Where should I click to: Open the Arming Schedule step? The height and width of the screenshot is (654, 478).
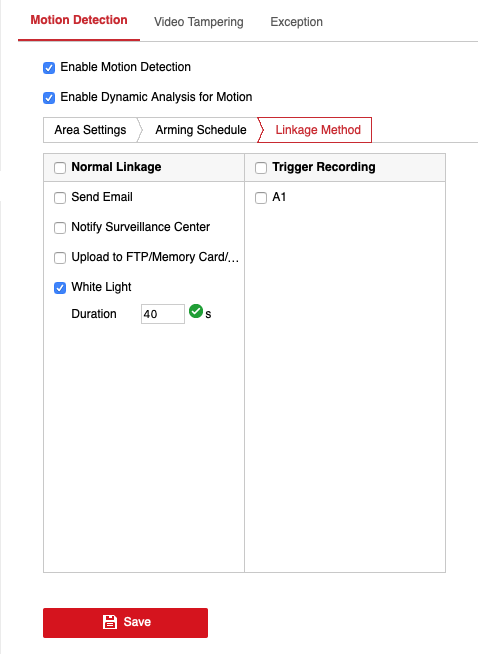tap(201, 130)
